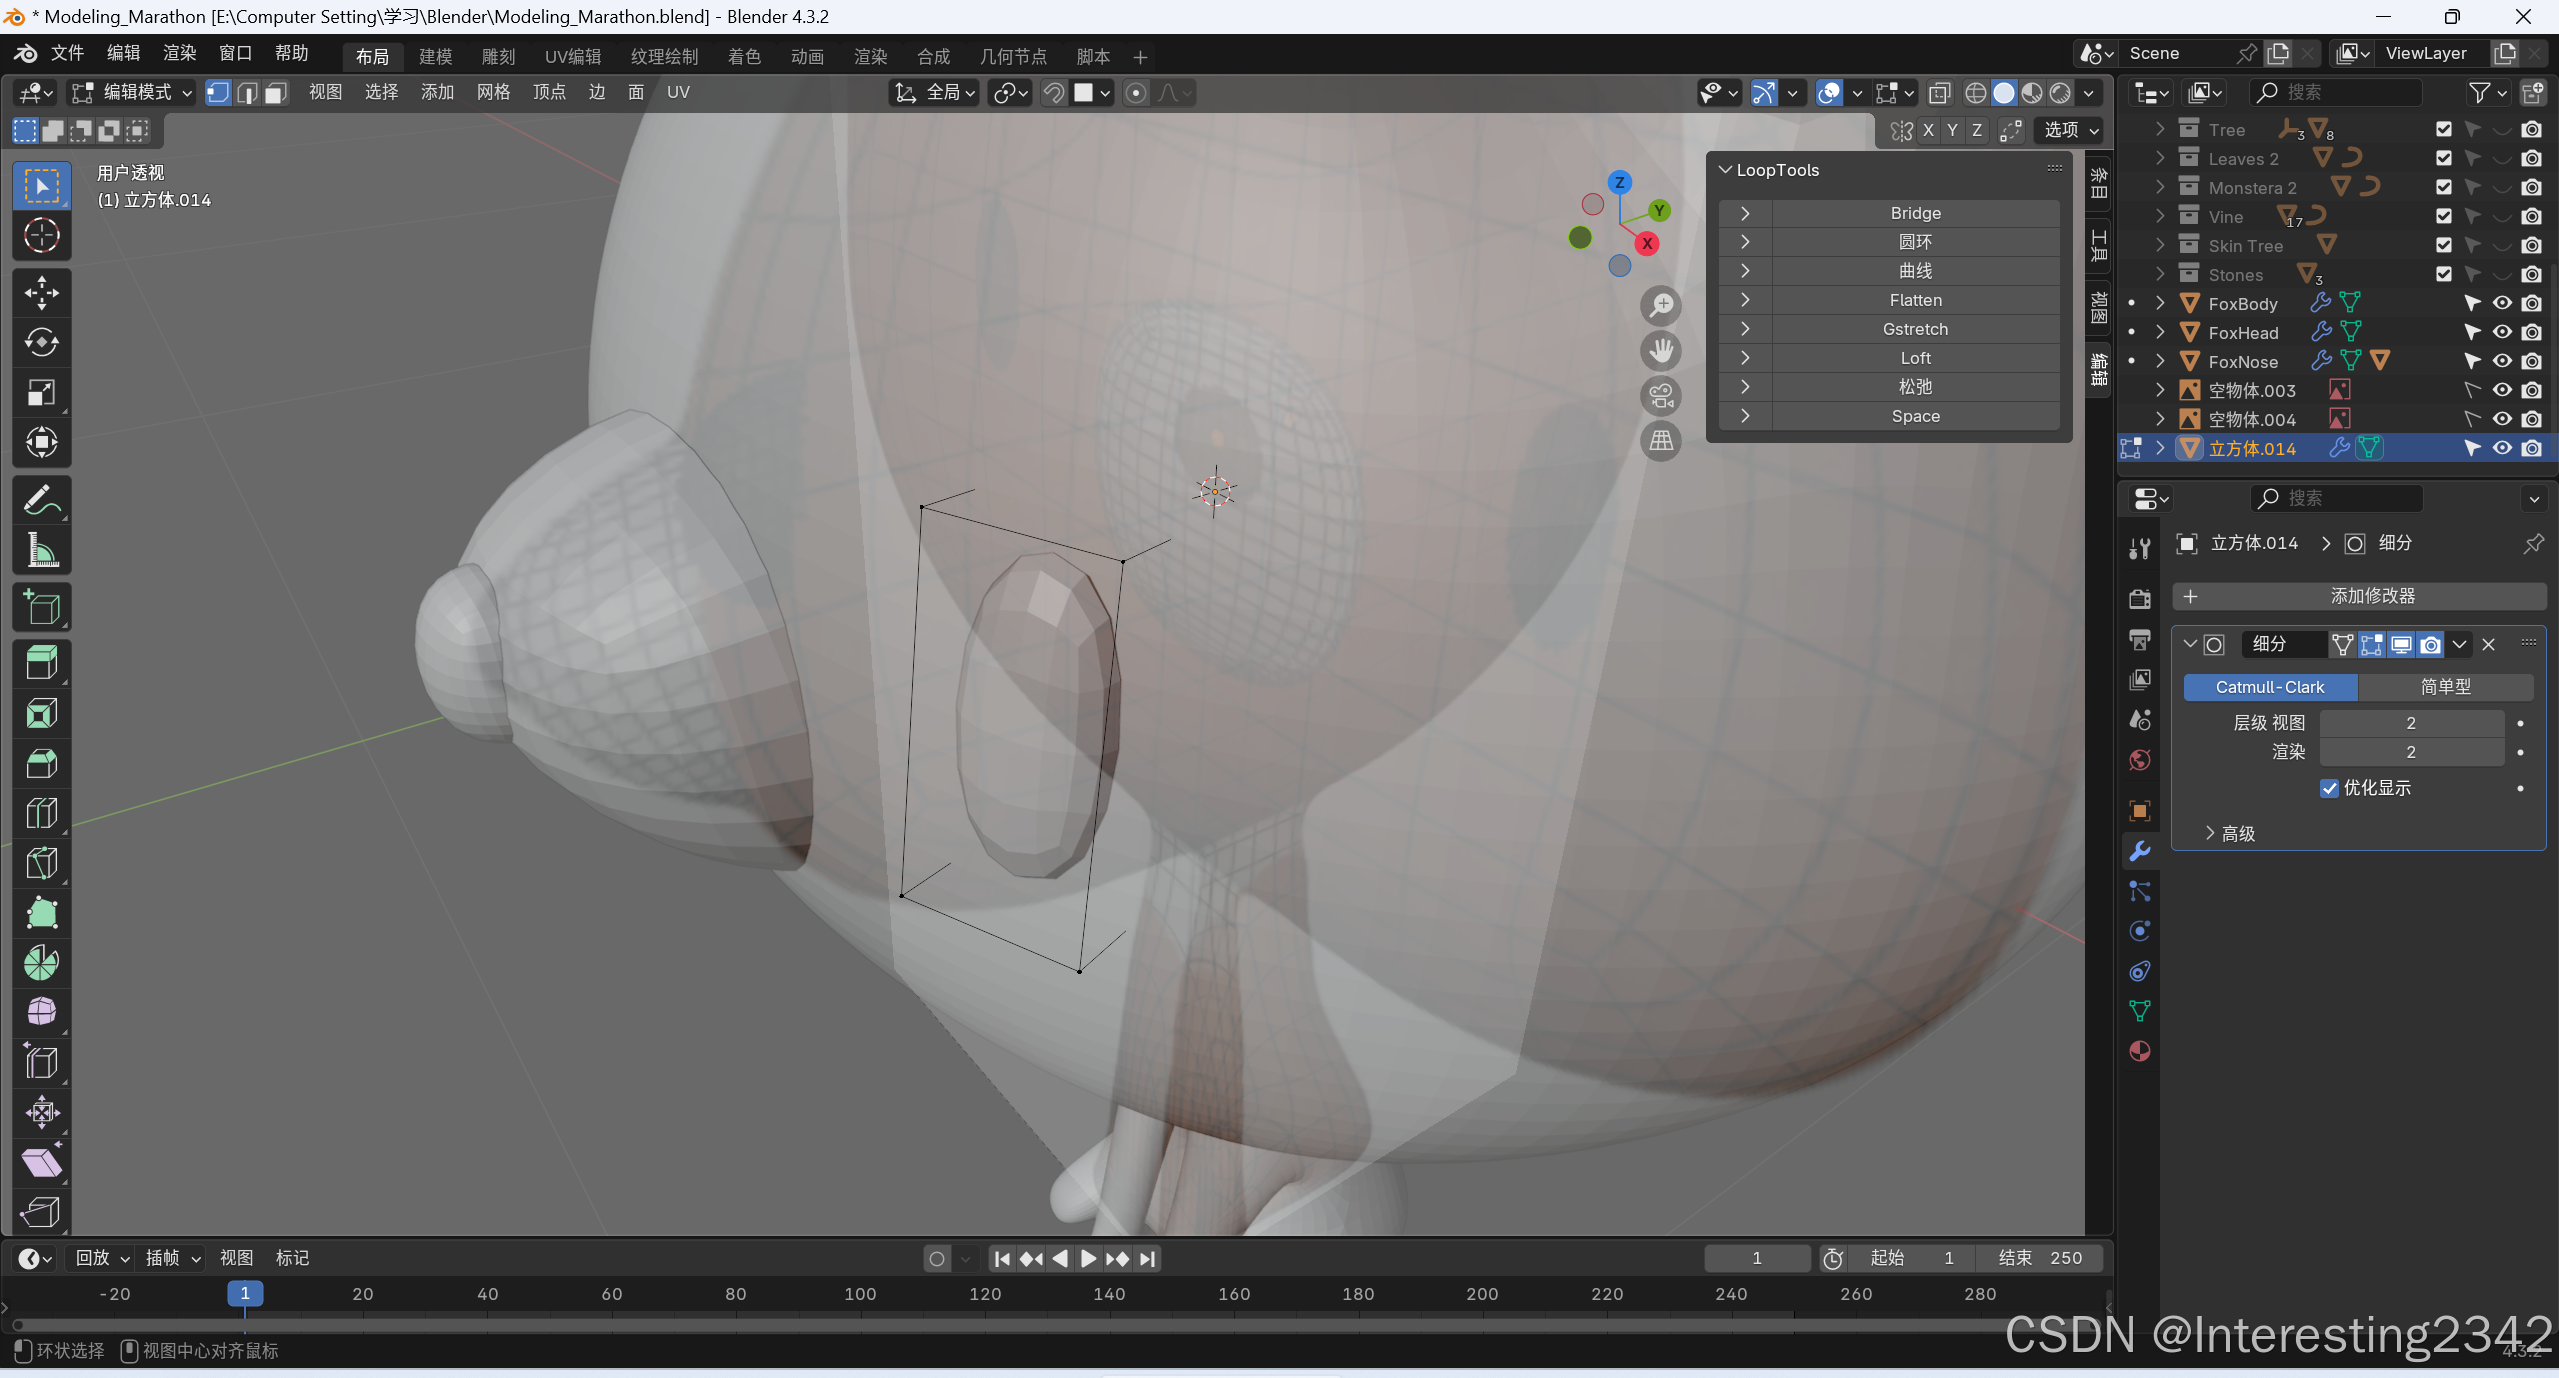Uncheck Stones collection visibility checkbox
This screenshot has width=2559, height=1378.
coord(2443,274)
